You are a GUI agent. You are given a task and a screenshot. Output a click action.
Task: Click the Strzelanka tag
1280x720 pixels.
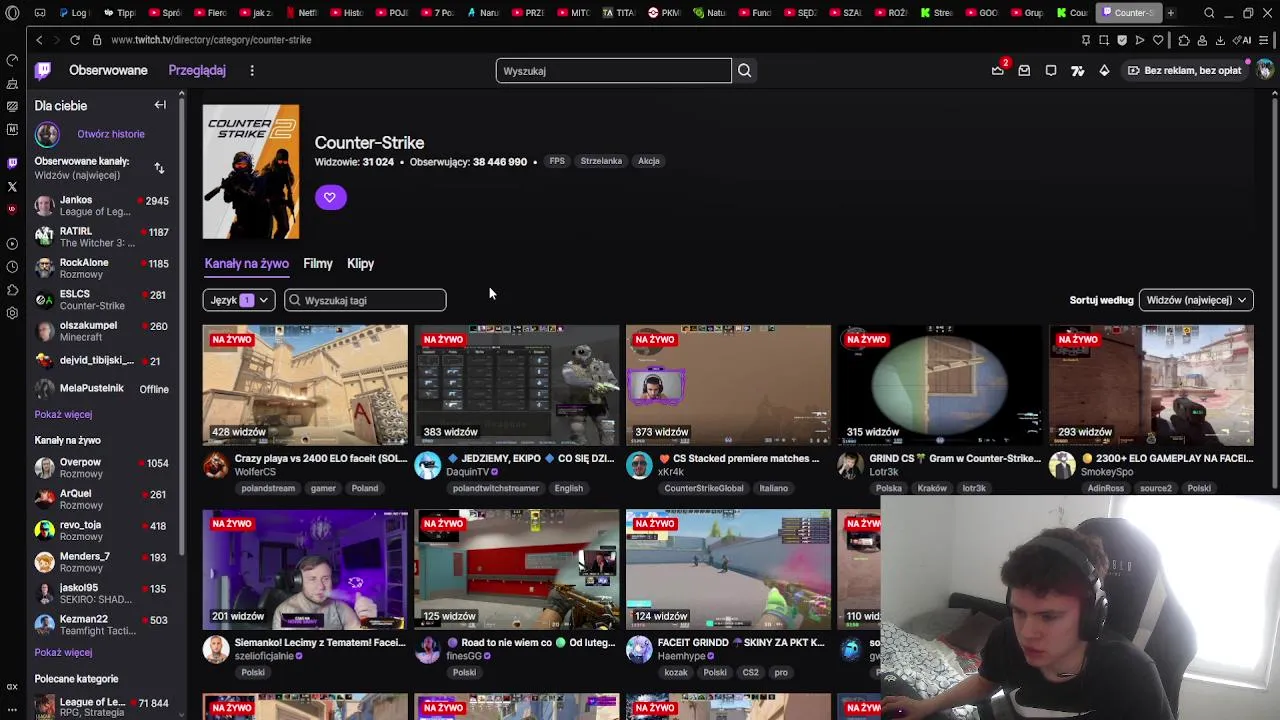[x=601, y=161]
